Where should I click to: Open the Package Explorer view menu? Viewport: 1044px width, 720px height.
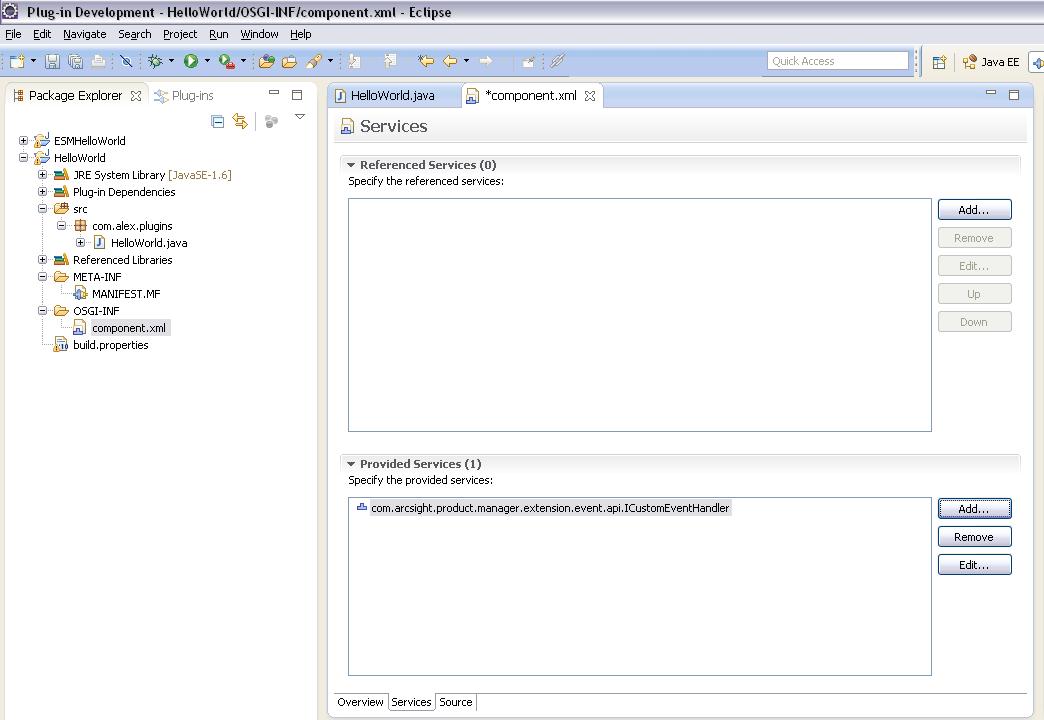(300, 117)
